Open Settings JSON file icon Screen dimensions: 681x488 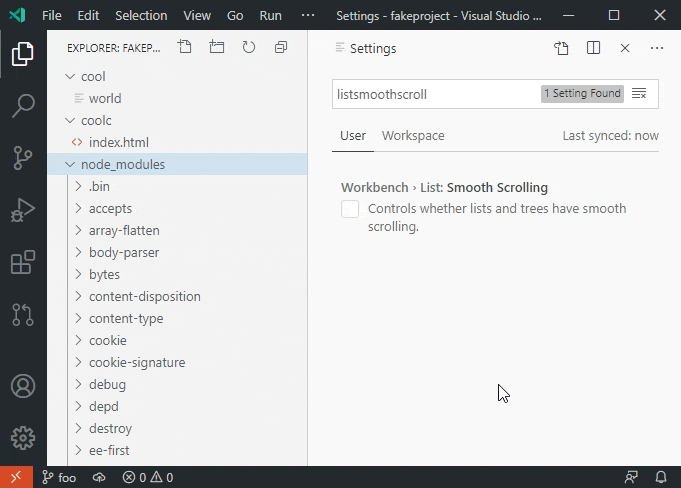(561, 48)
